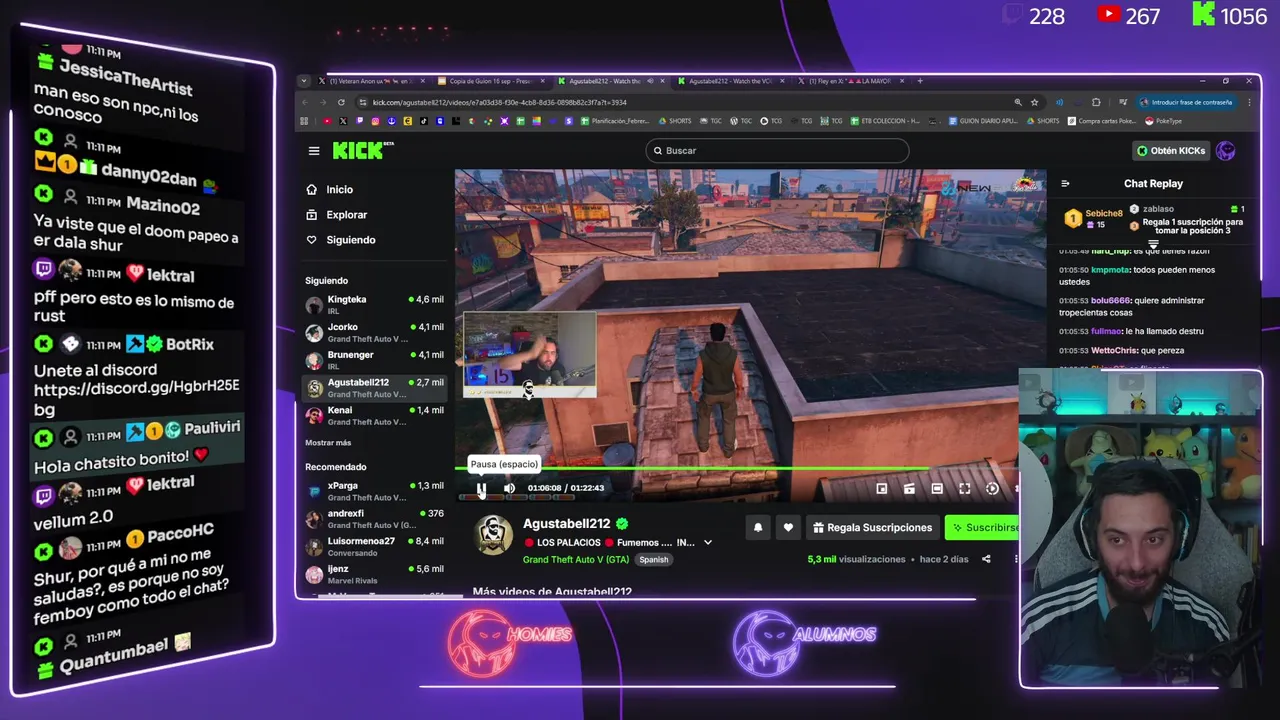1280x720 pixels.
Task: Open the browser extensions puzzle icon
Action: [x=1096, y=102]
